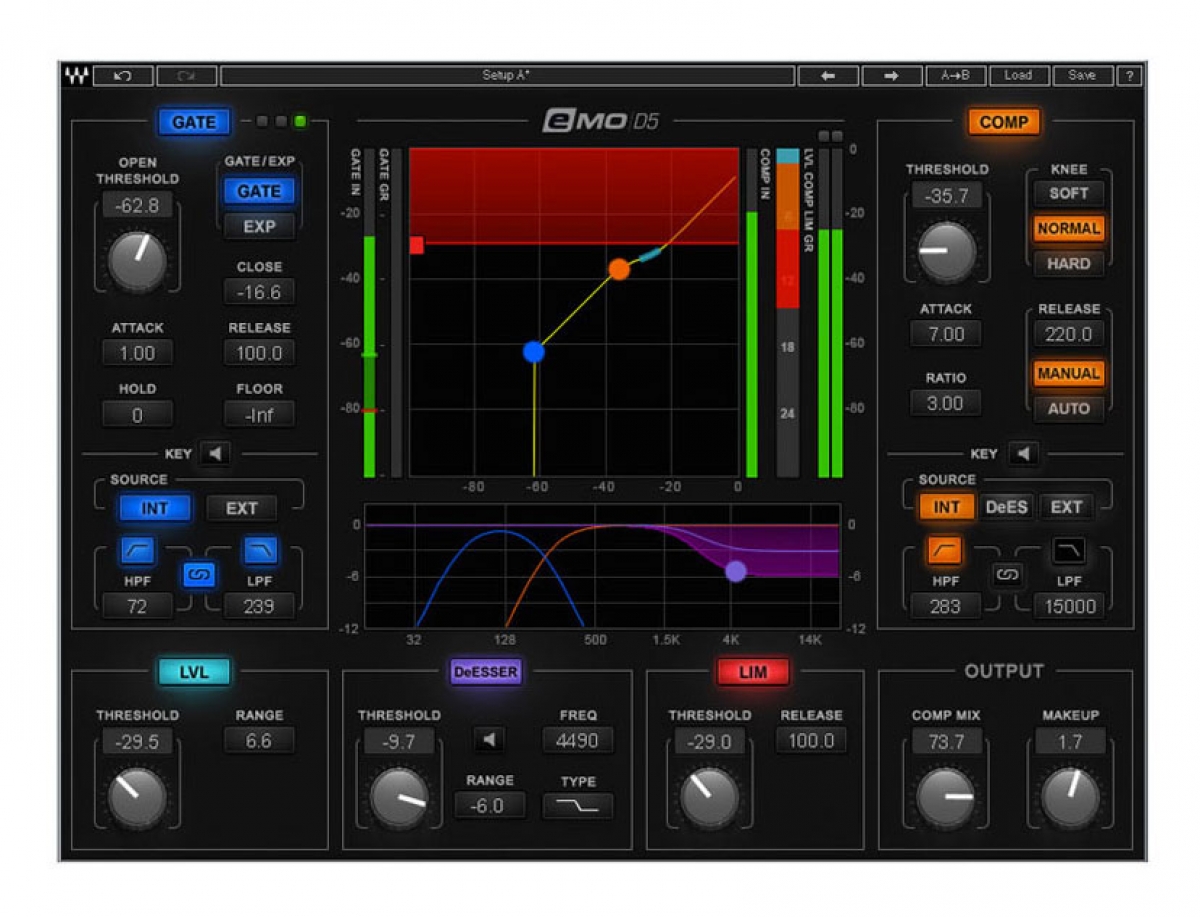Audition the DeEsser speaker icon
Image resolution: width=1200 pixels, height=917 pixels.
point(488,740)
